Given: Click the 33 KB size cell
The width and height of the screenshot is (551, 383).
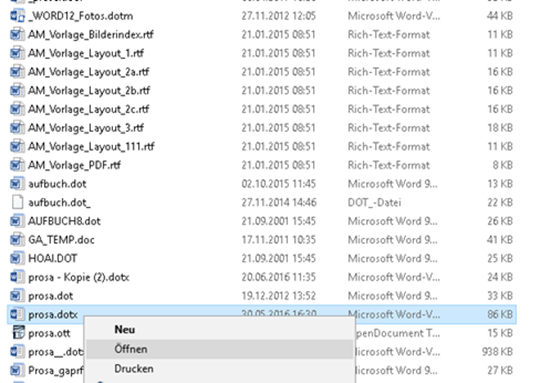Looking at the screenshot, I should pyautogui.click(x=500, y=295).
